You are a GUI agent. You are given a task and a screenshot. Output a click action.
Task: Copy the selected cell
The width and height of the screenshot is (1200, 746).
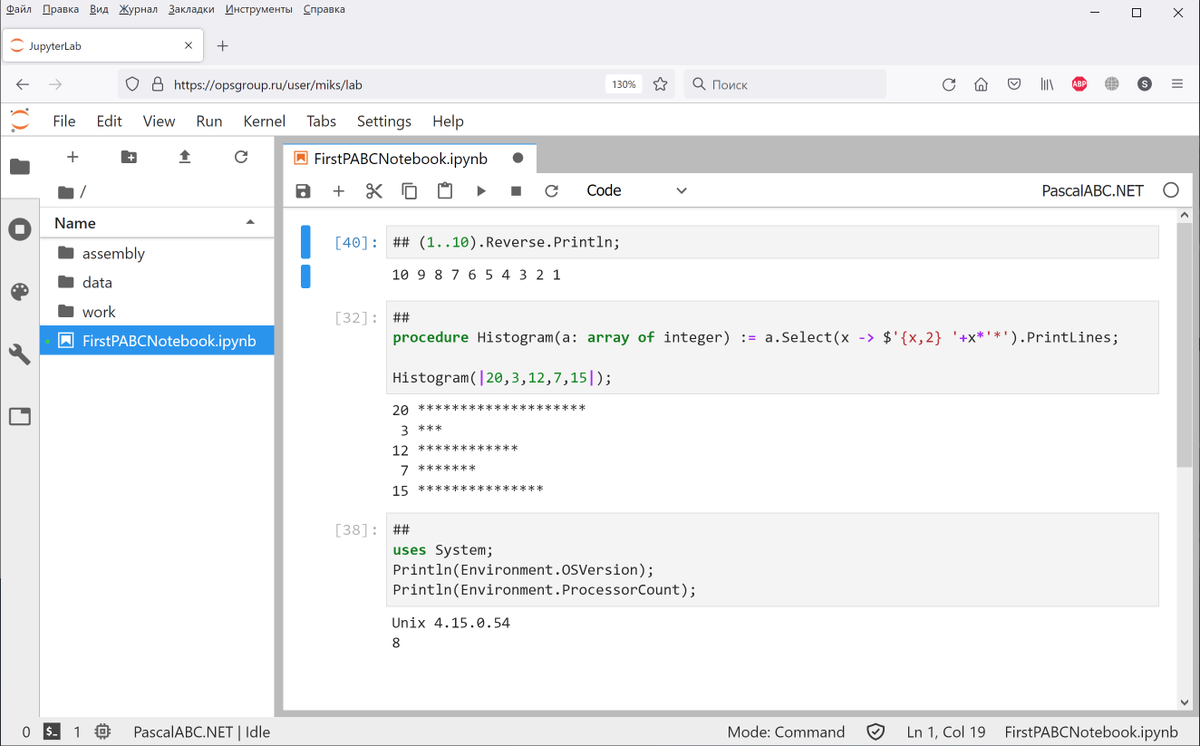click(x=410, y=191)
